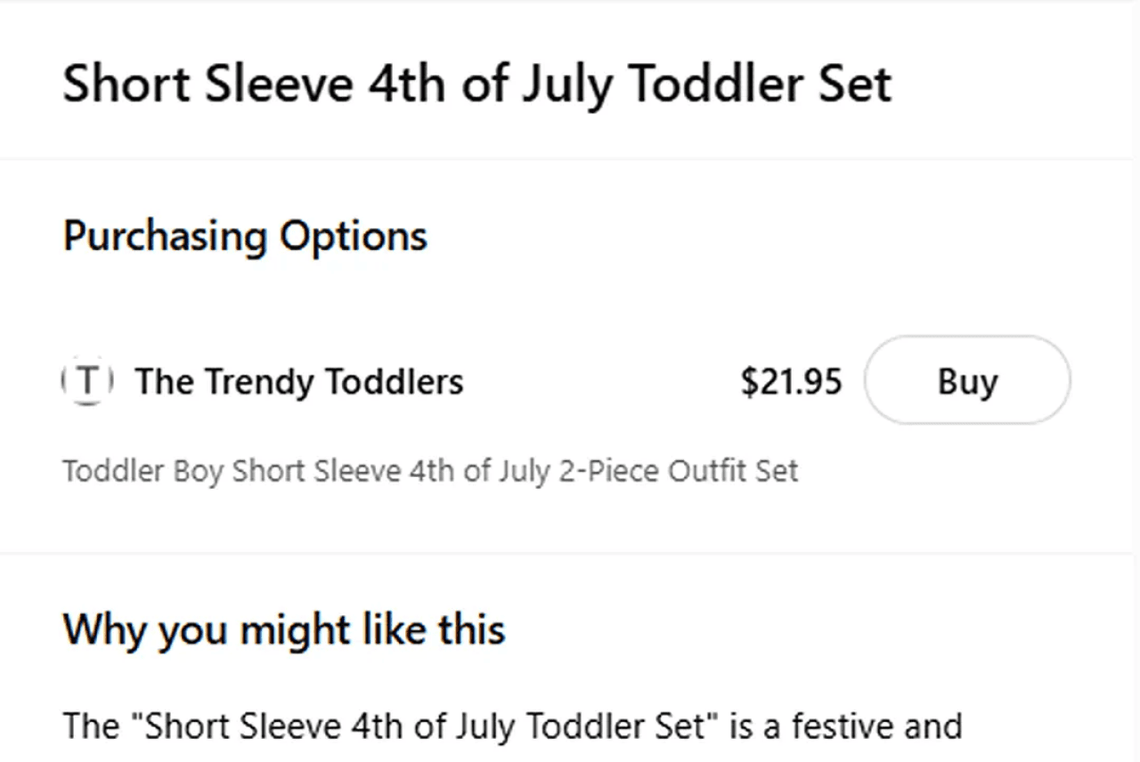Select the Why you might like this heading
The height and width of the screenshot is (762, 1140).
click(284, 630)
